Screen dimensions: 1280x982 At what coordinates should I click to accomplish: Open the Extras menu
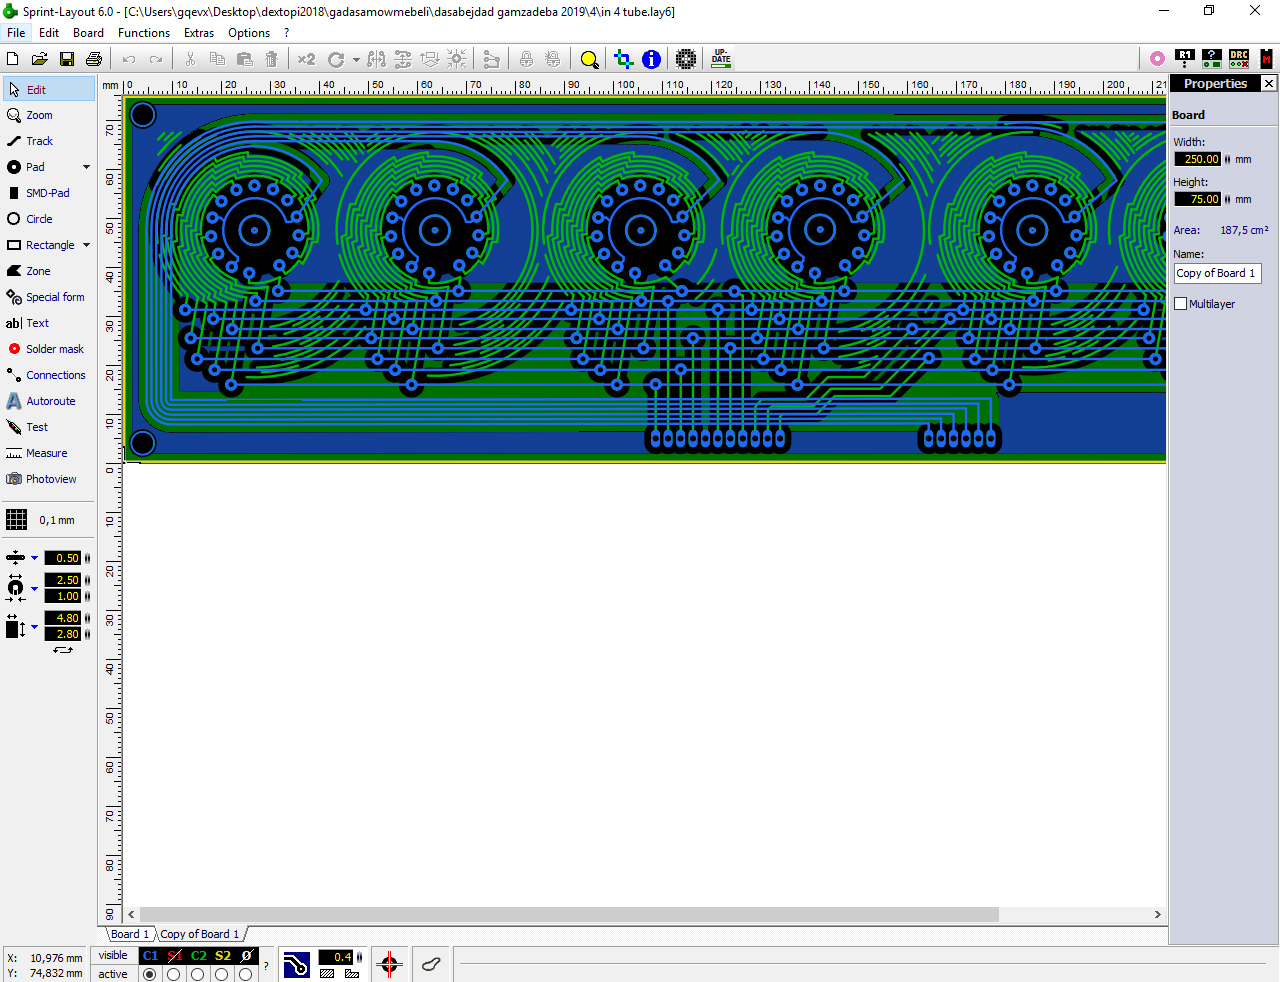198,32
